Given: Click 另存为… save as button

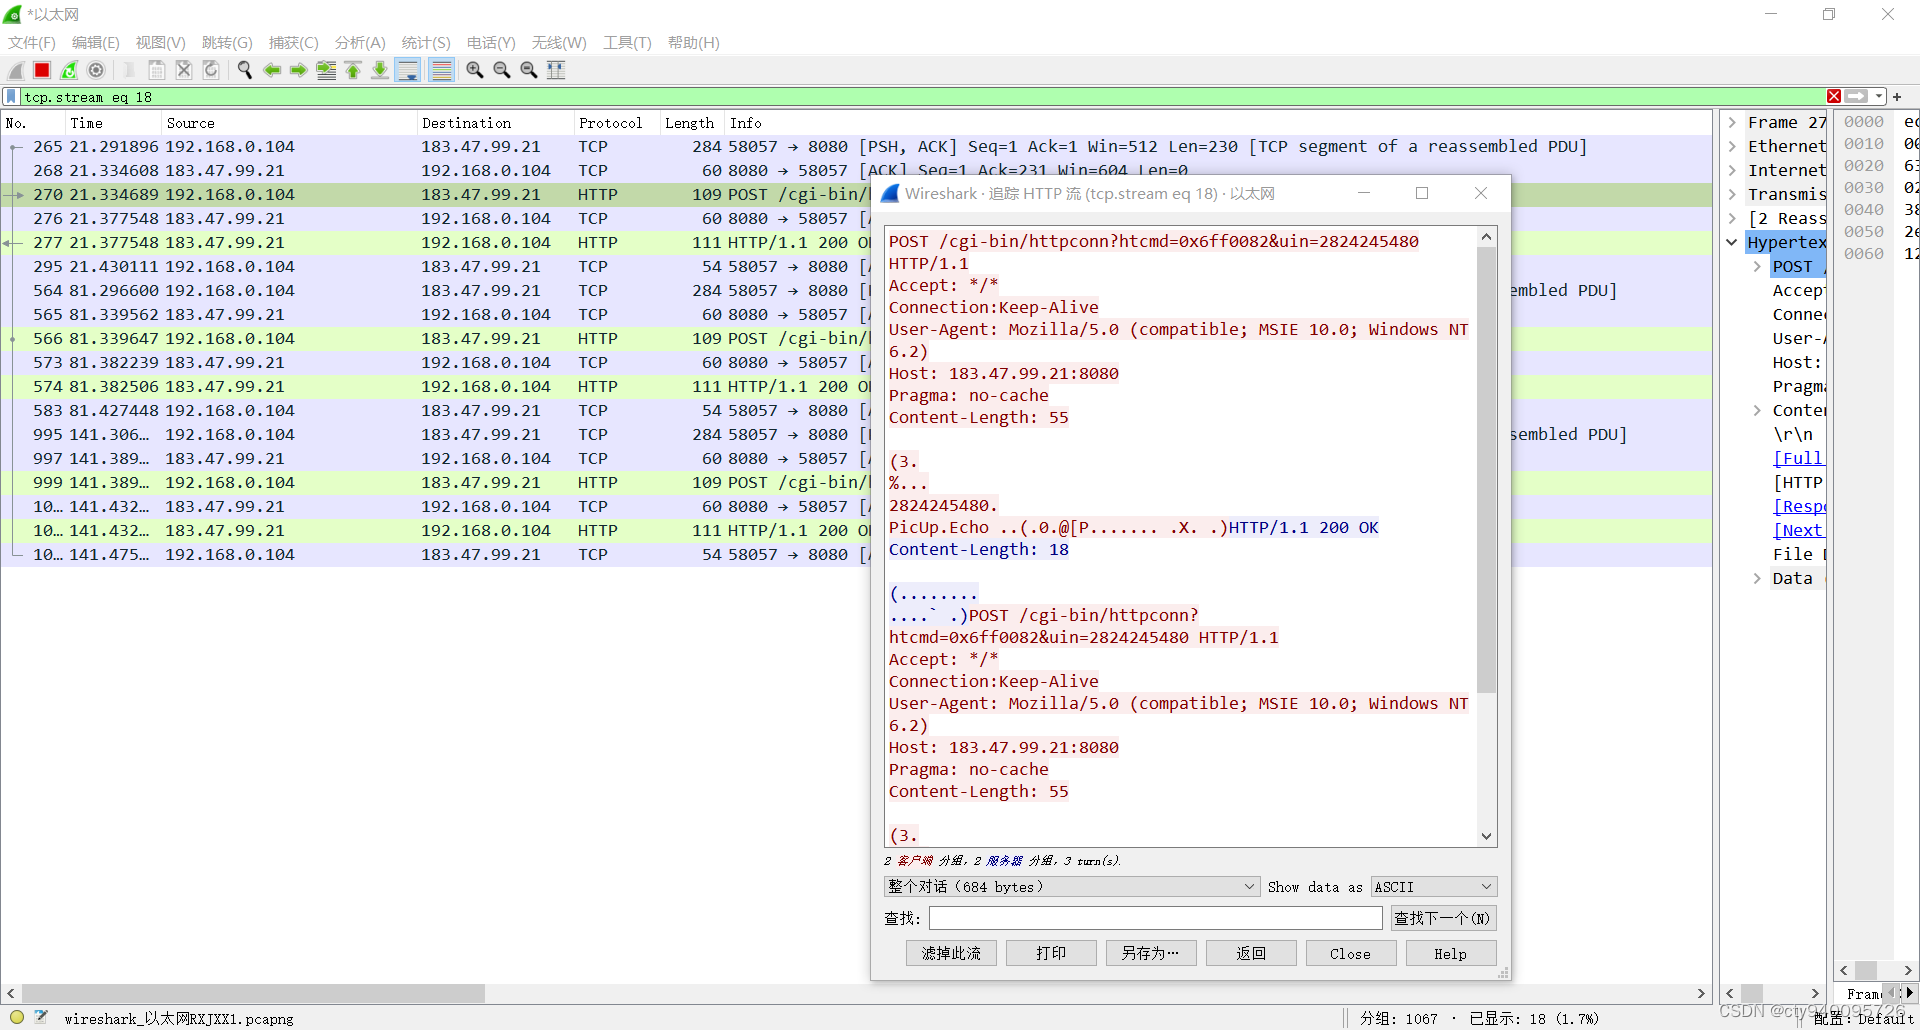Looking at the screenshot, I should coord(1151,954).
